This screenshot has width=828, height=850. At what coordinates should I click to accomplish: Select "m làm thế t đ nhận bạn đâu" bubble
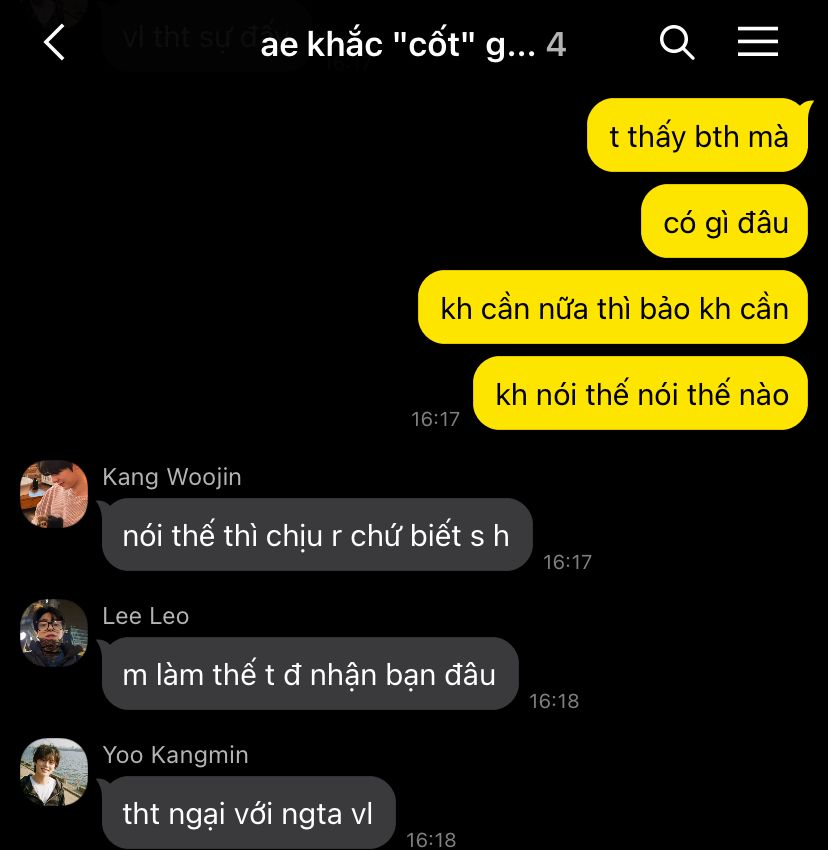[x=310, y=673]
